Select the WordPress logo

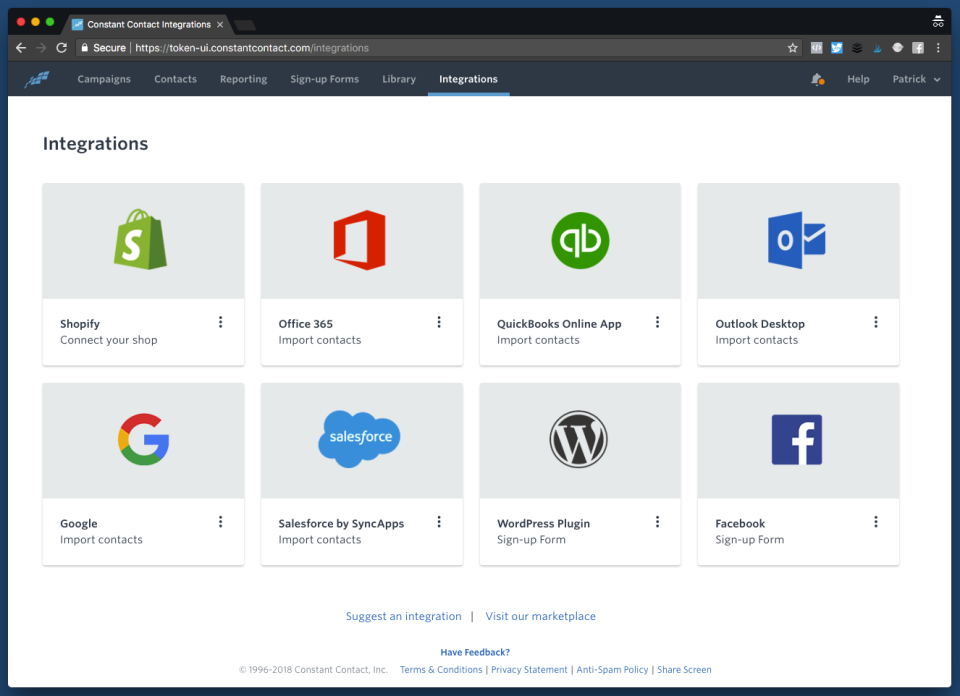click(579, 439)
